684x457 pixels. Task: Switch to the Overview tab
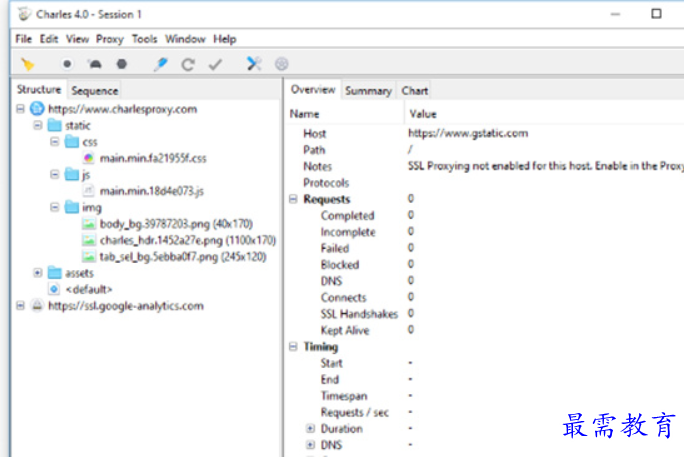pos(313,89)
